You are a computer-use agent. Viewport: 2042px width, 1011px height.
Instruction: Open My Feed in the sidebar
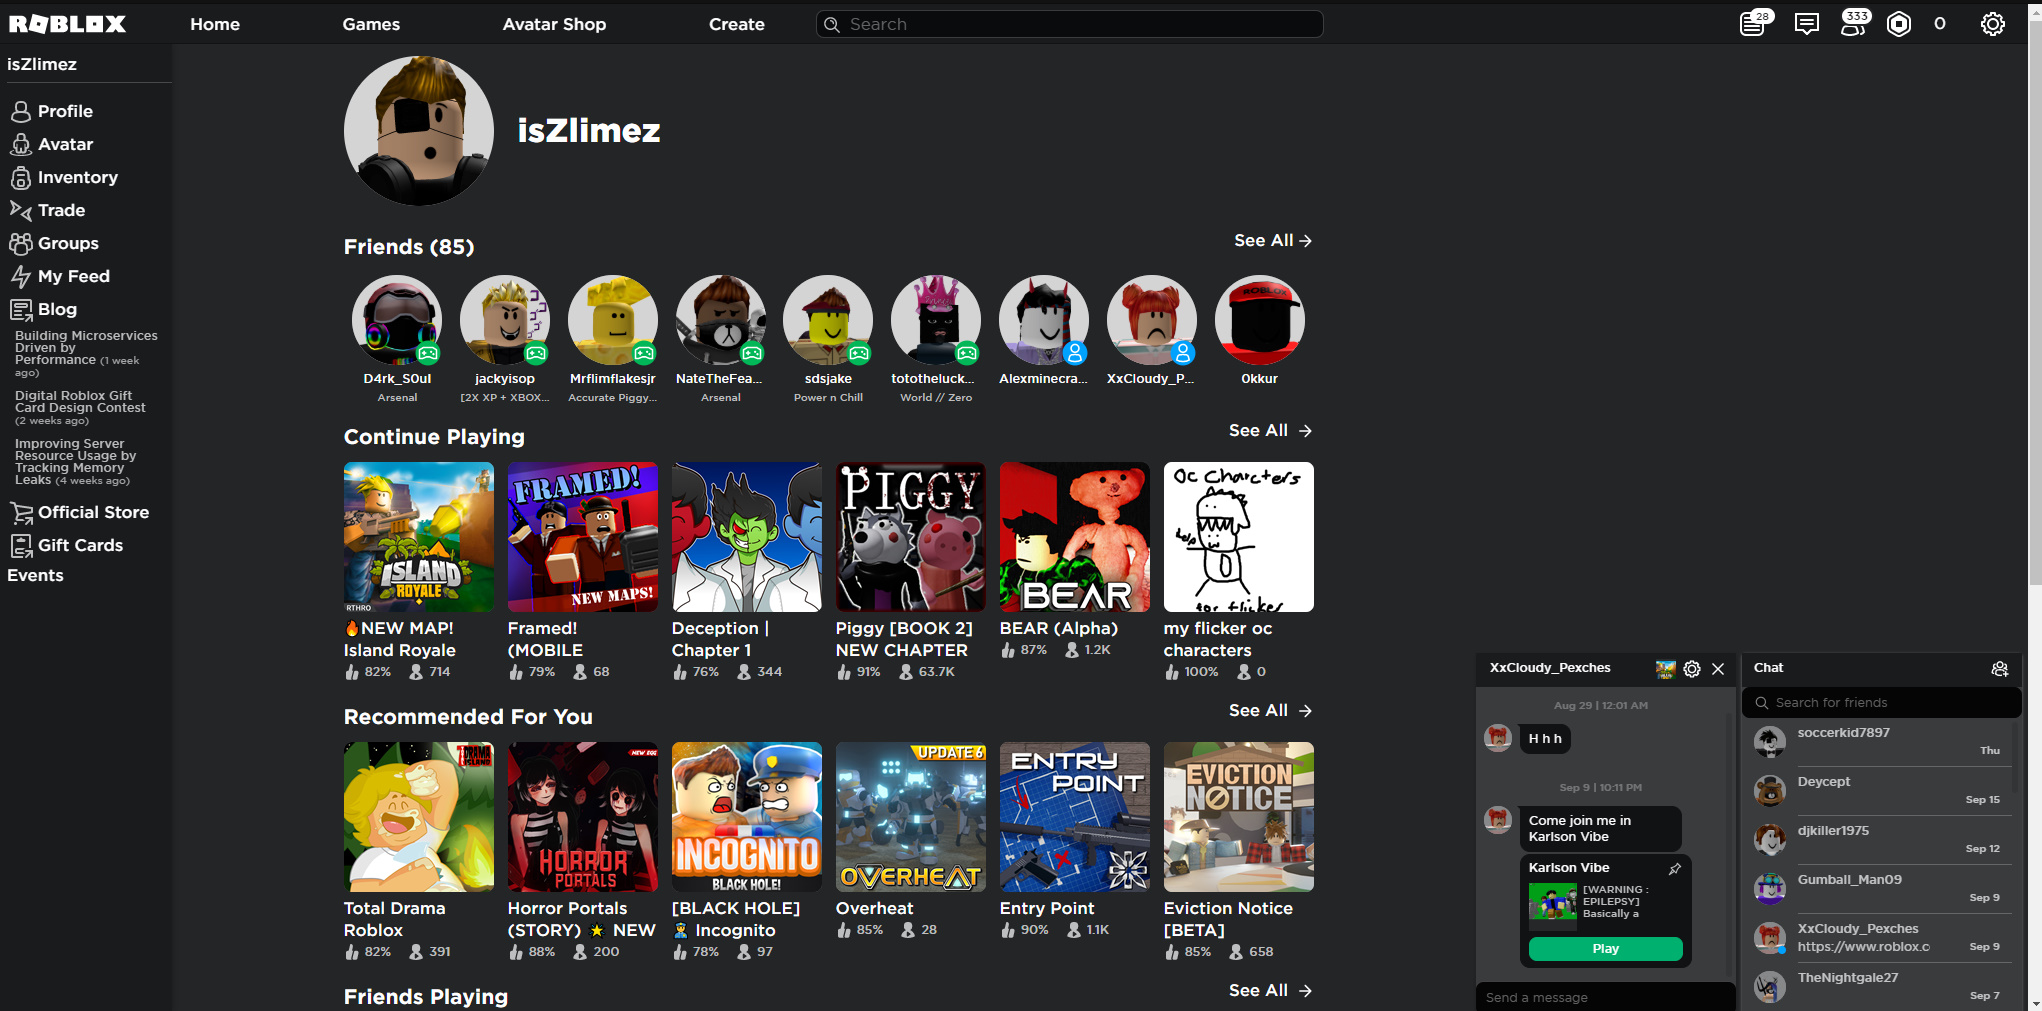coord(60,276)
